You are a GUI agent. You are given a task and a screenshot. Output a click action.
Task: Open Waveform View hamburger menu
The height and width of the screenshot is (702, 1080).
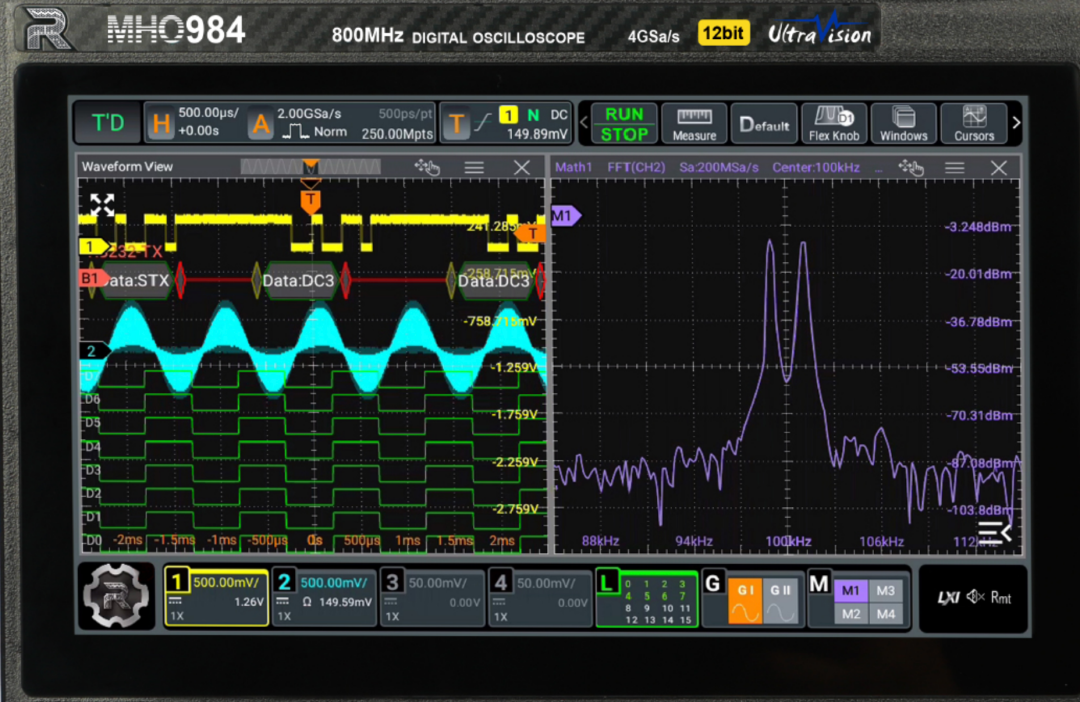pos(474,167)
